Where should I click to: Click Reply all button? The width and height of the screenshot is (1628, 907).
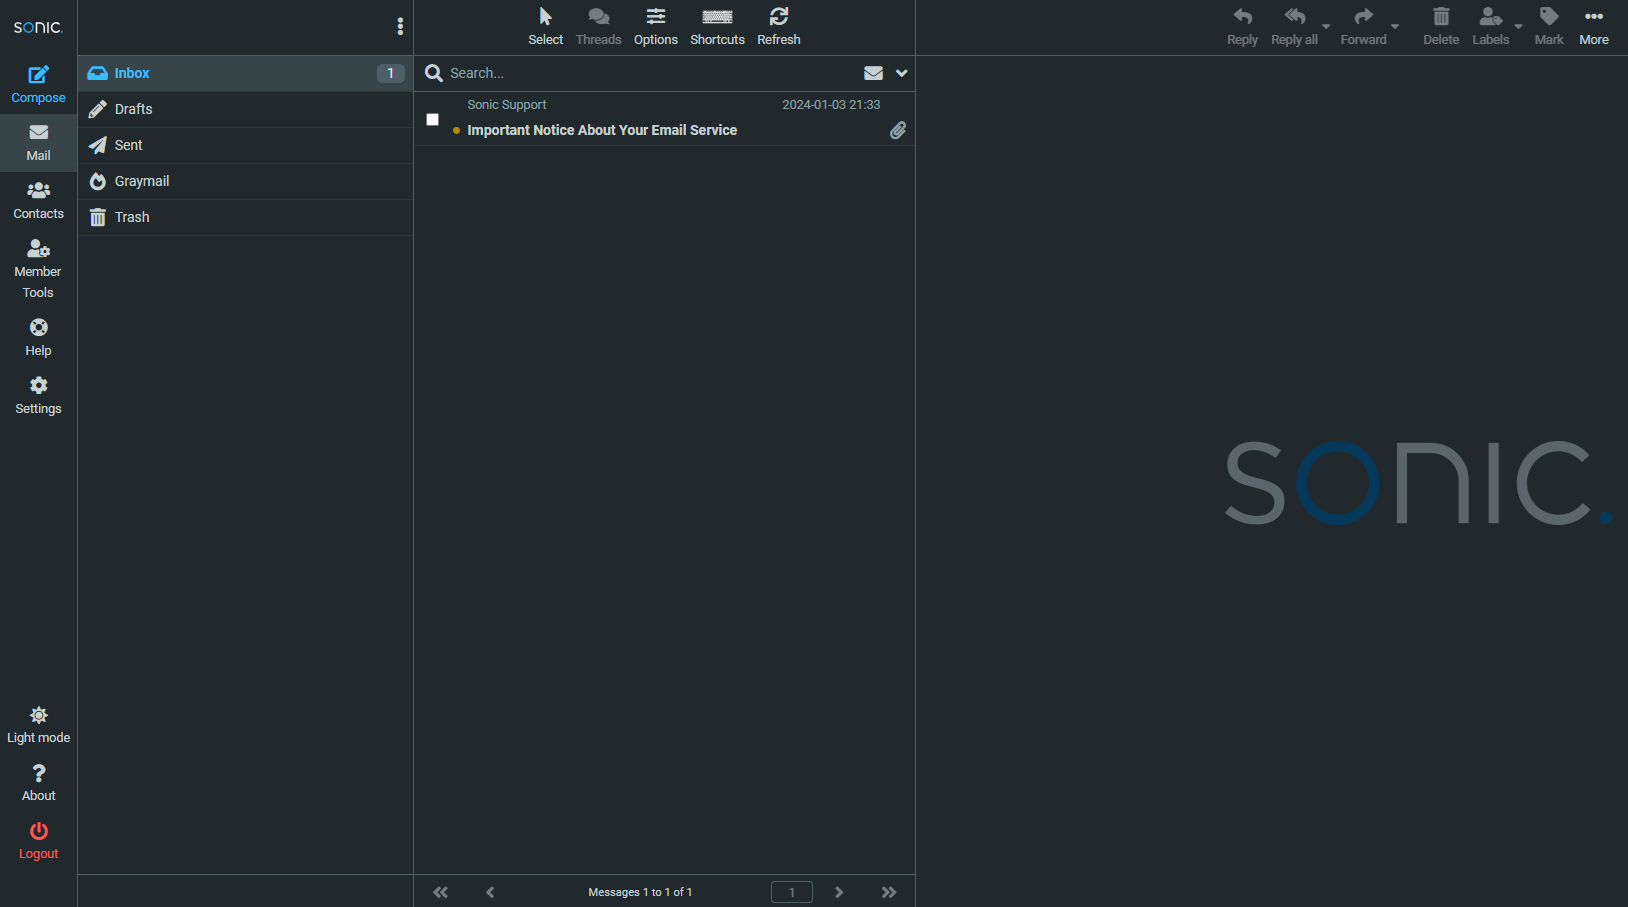click(1294, 27)
